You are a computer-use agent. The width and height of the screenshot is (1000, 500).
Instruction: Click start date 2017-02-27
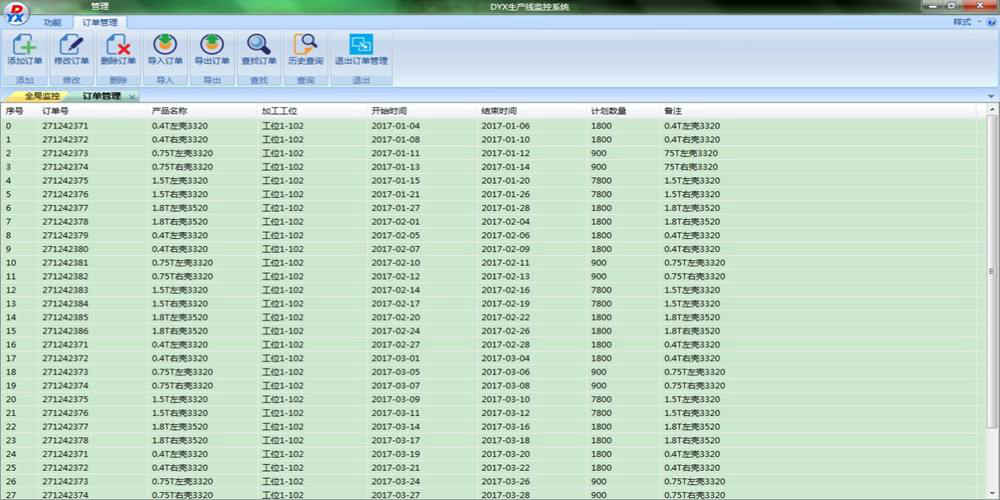tap(396, 344)
